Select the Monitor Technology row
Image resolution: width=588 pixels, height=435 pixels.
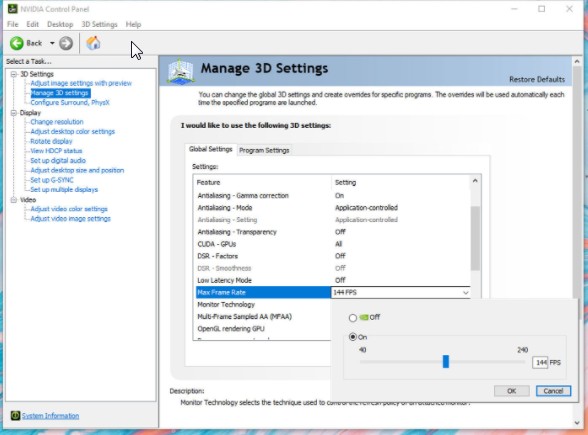[263, 304]
